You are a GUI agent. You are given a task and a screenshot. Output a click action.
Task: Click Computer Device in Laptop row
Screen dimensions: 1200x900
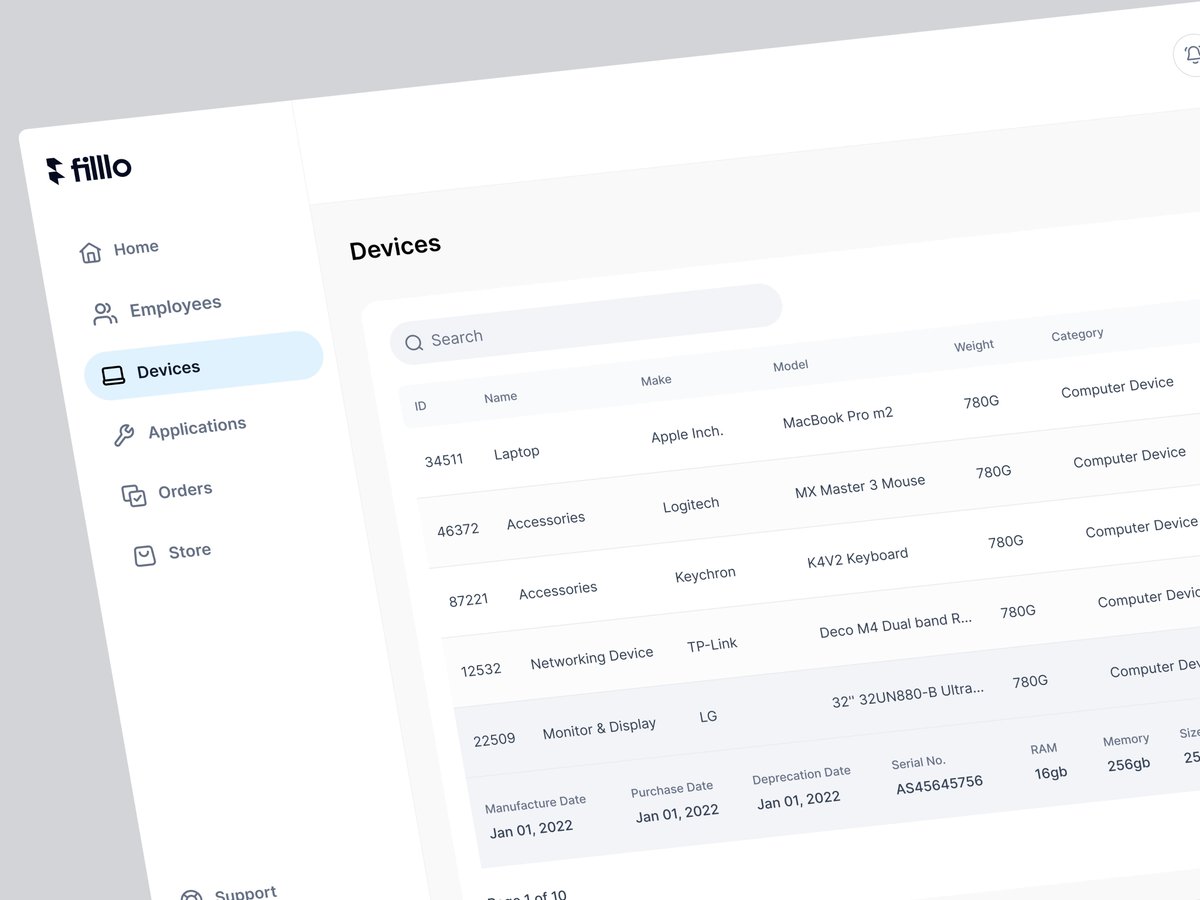tap(1117, 387)
